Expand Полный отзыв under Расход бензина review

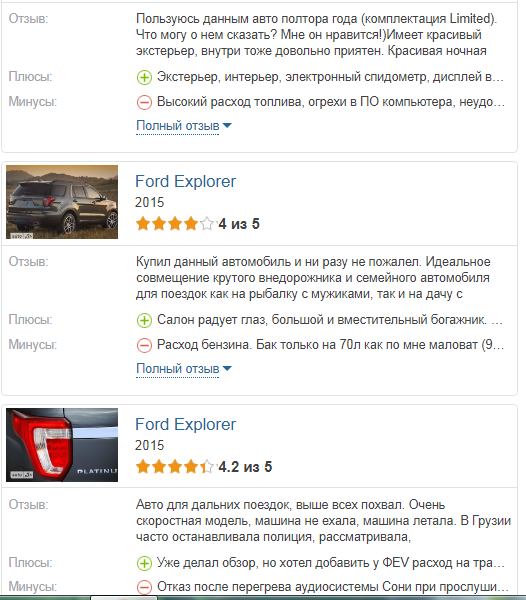178,368
